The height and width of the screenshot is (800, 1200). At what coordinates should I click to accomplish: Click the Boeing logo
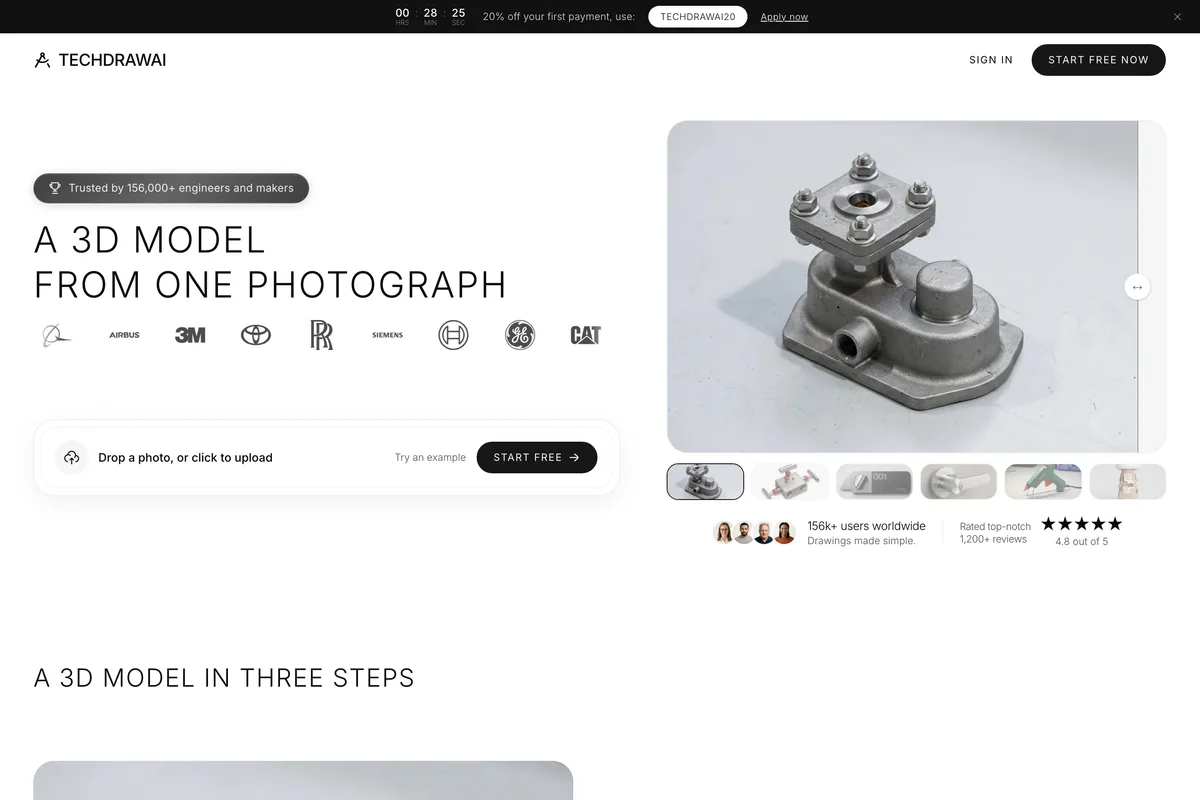tap(57, 335)
